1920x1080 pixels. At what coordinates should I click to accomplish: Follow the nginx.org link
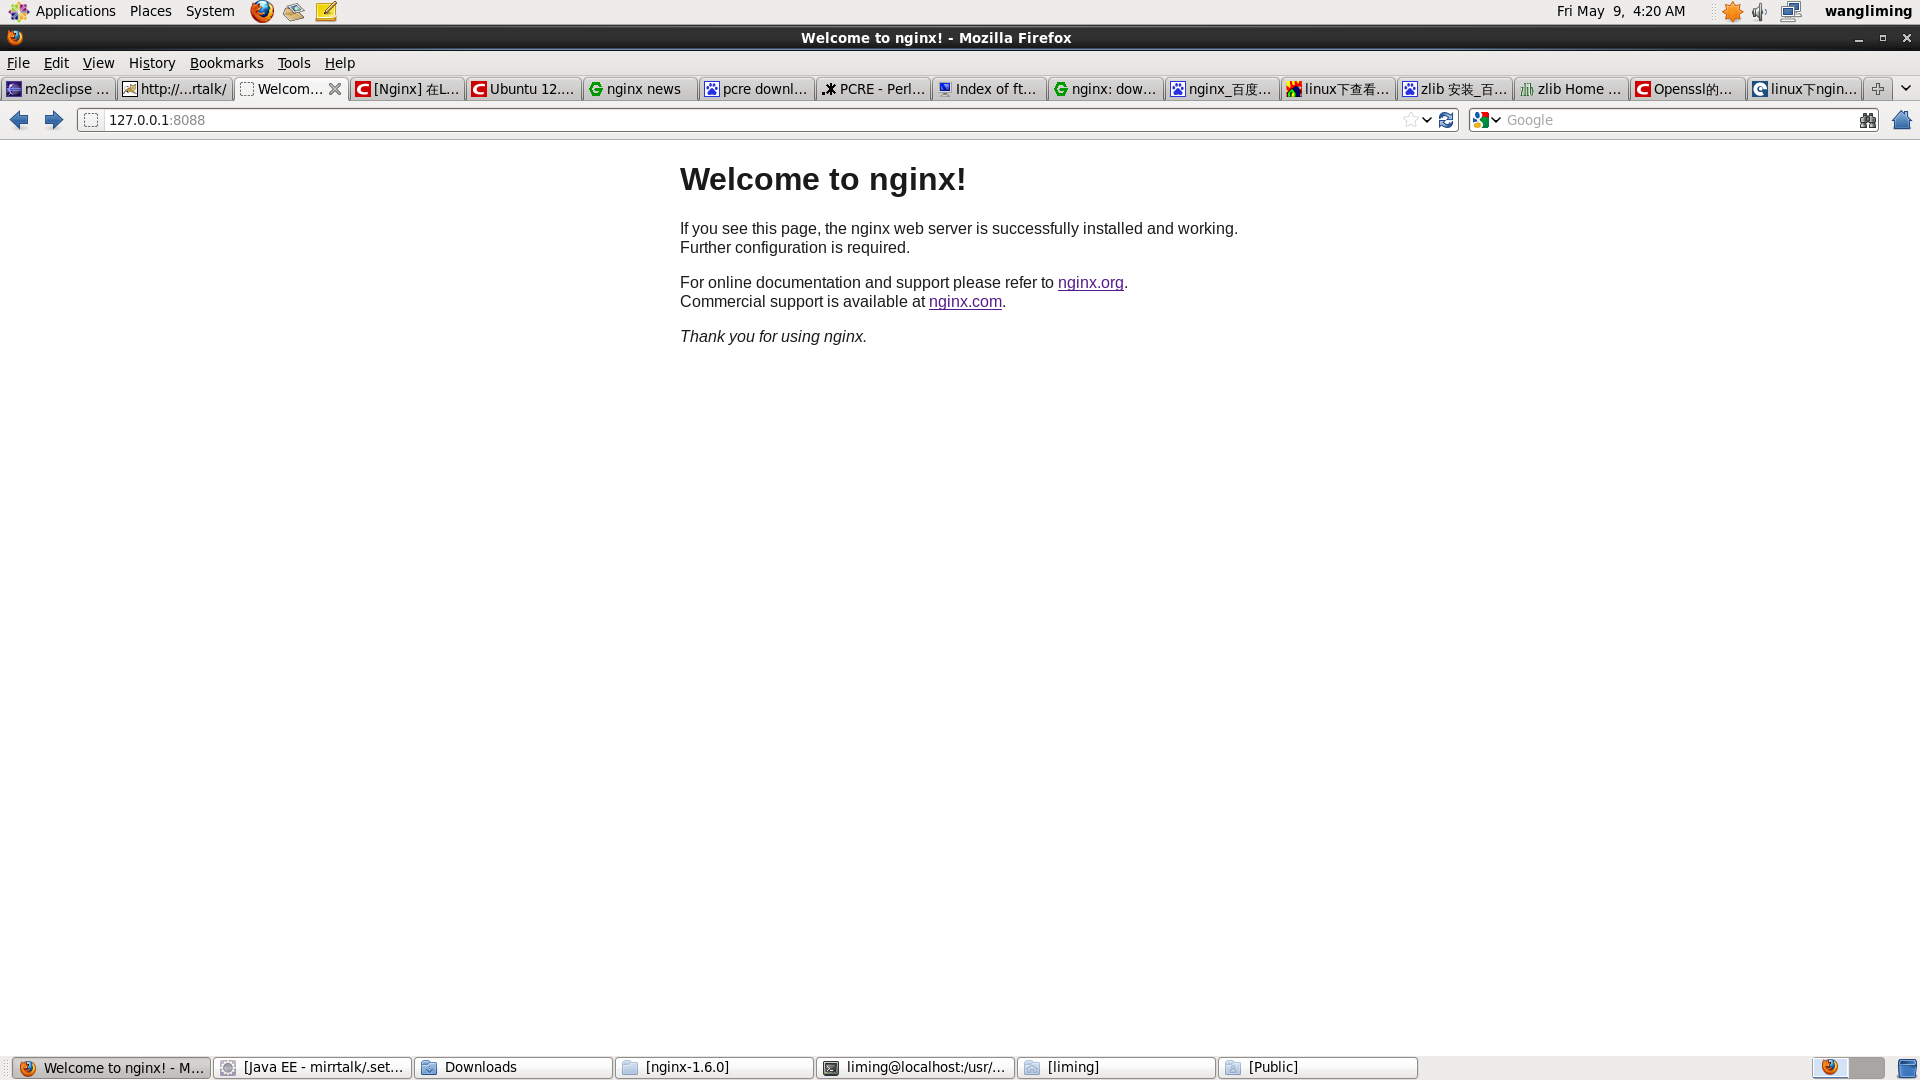tap(1090, 283)
